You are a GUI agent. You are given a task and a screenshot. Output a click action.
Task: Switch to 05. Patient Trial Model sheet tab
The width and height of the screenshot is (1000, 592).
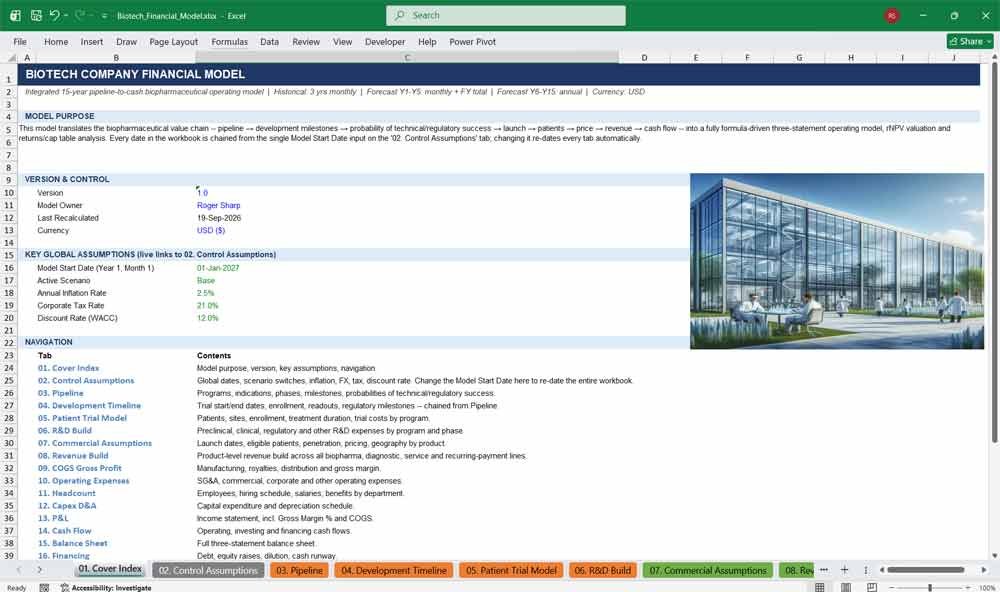pos(511,570)
